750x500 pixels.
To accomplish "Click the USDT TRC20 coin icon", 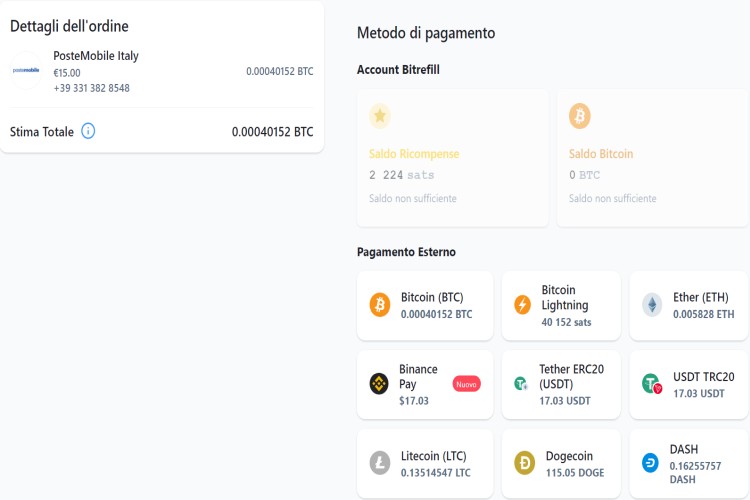I will [652, 384].
